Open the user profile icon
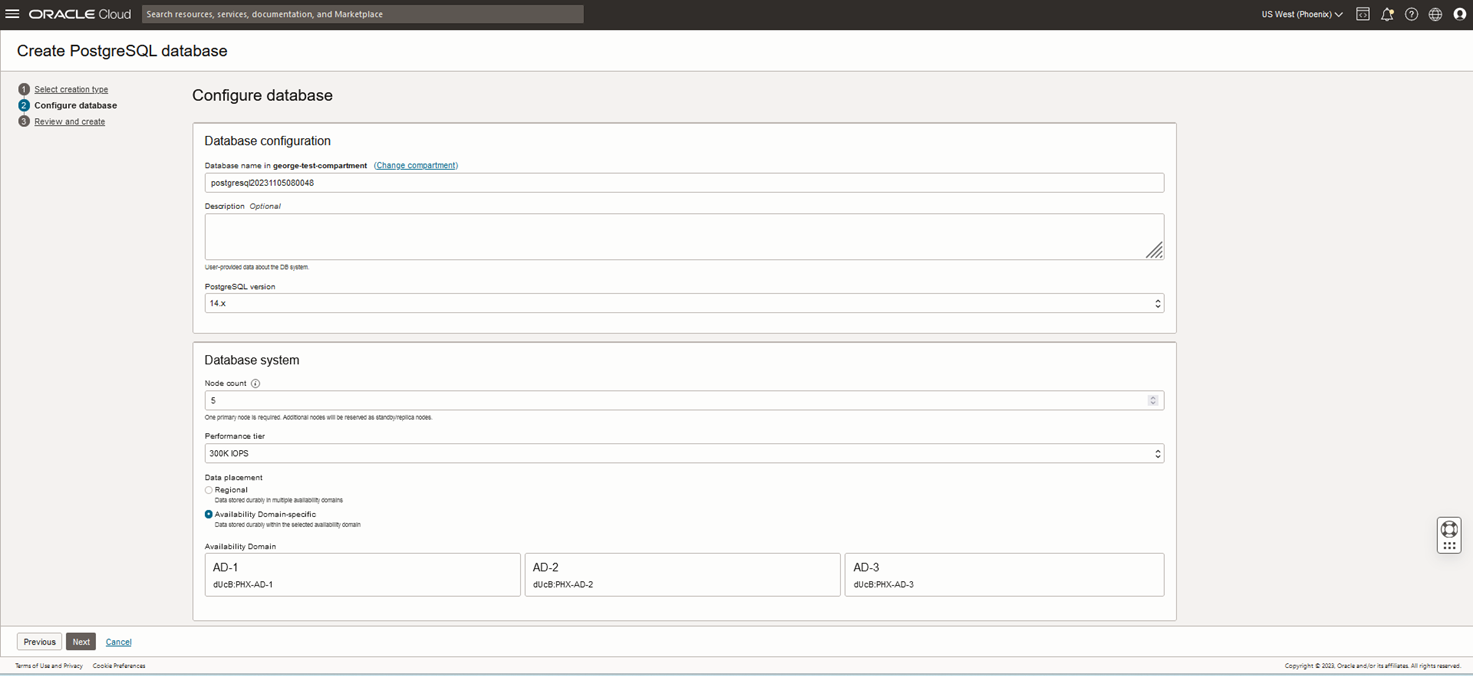 point(1459,14)
